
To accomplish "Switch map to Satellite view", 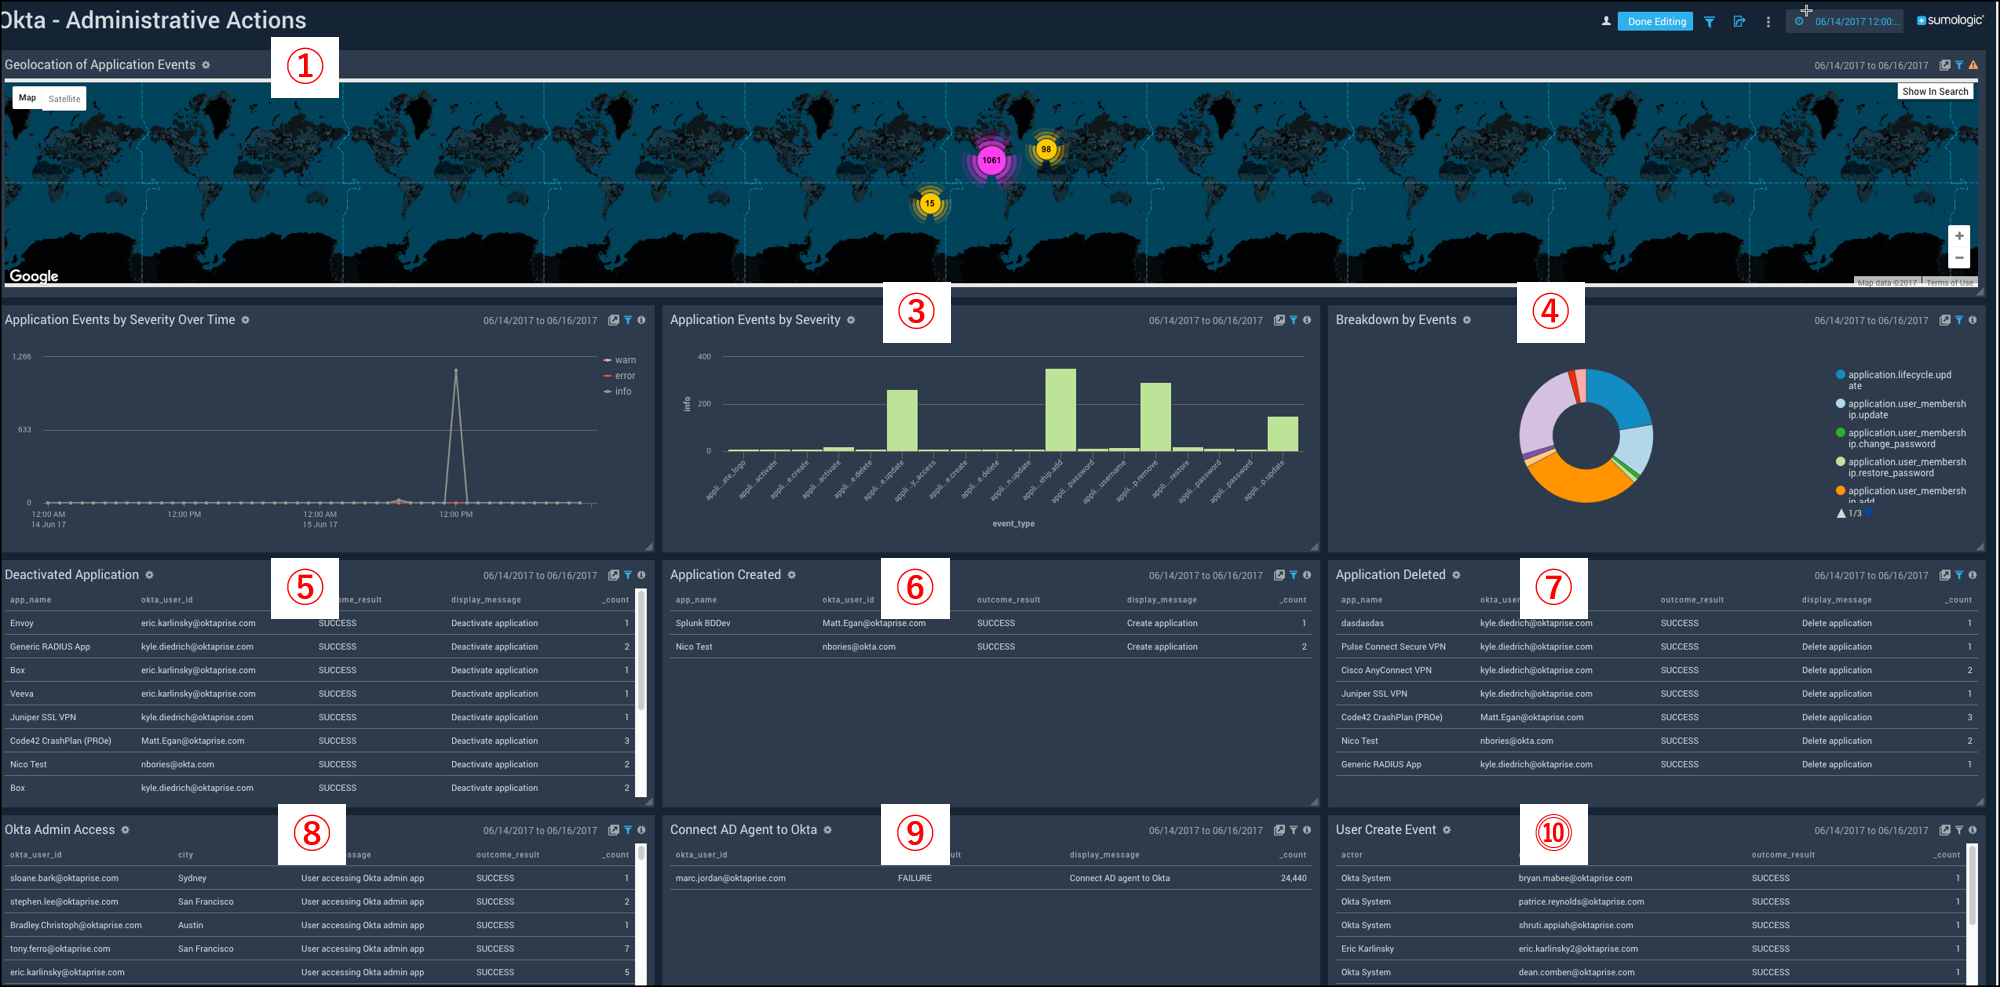I will tap(64, 98).
